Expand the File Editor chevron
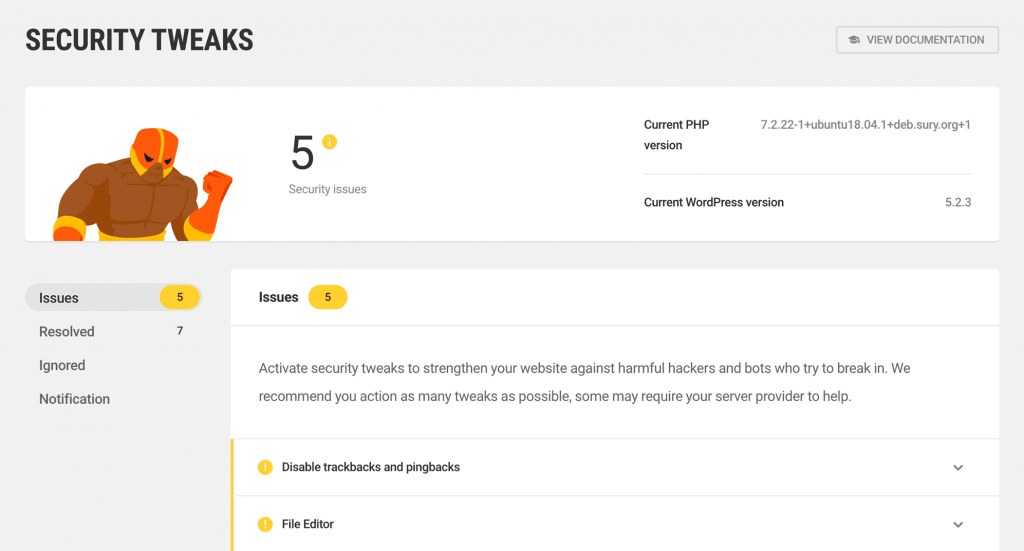 click(958, 524)
